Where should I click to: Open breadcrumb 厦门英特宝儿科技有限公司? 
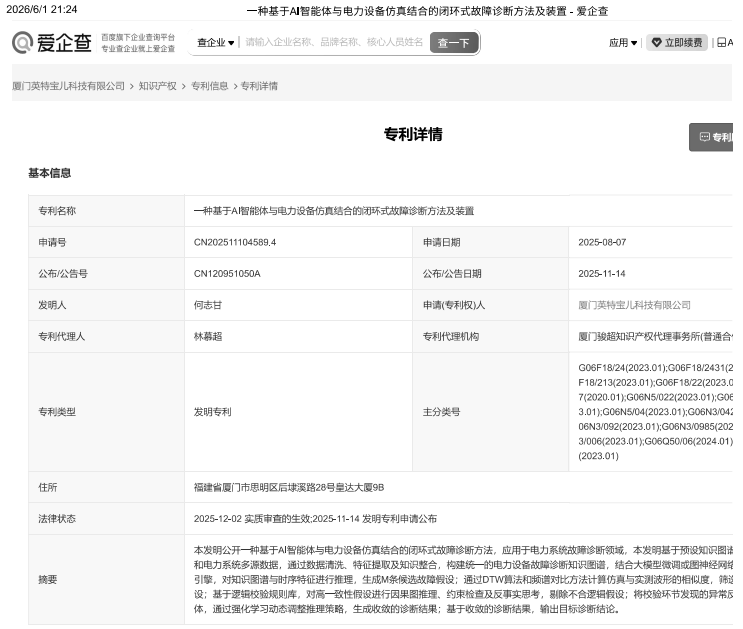click(68, 86)
